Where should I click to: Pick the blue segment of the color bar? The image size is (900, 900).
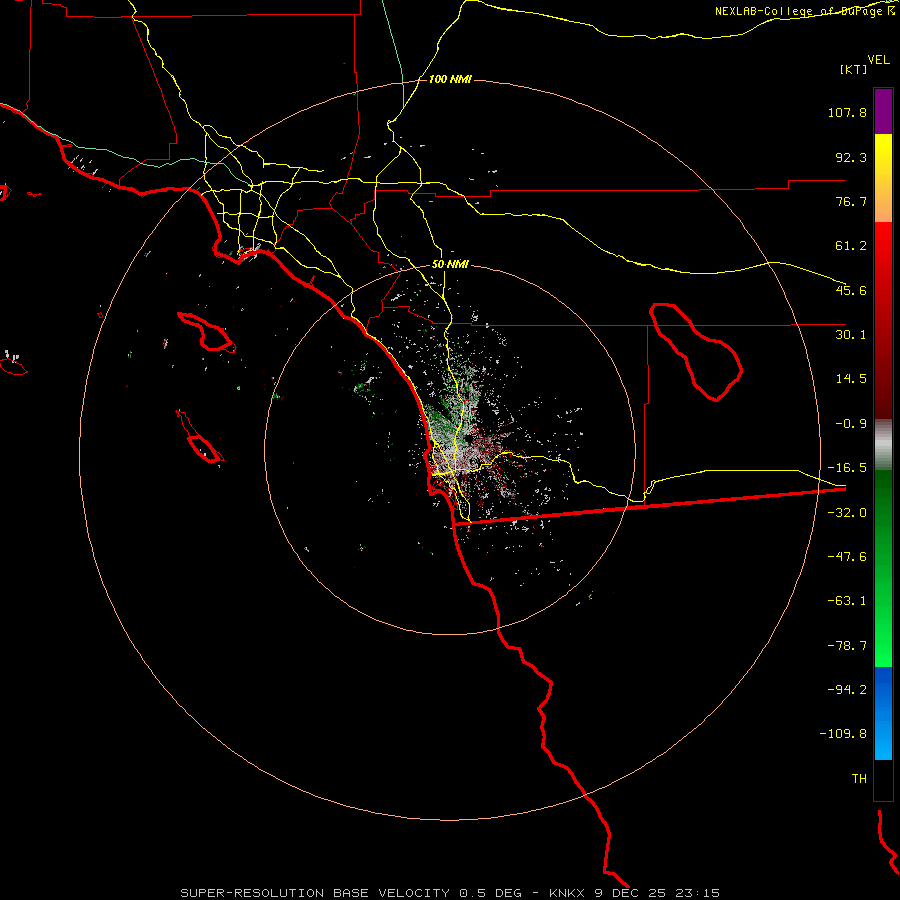tap(883, 713)
